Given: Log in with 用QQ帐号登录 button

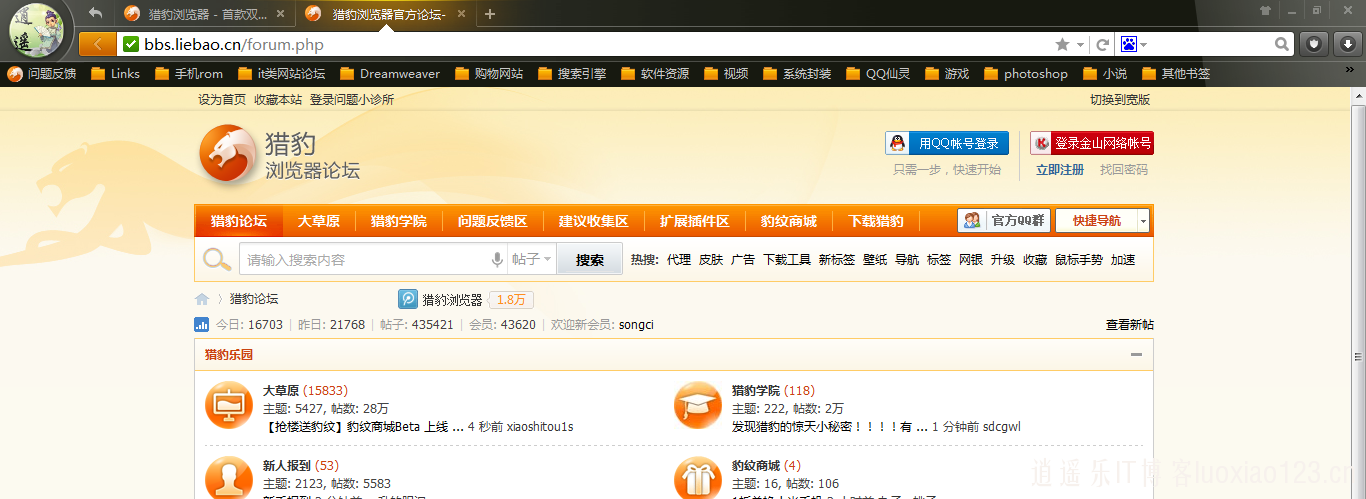Looking at the screenshot, I should tap(947, 143).
